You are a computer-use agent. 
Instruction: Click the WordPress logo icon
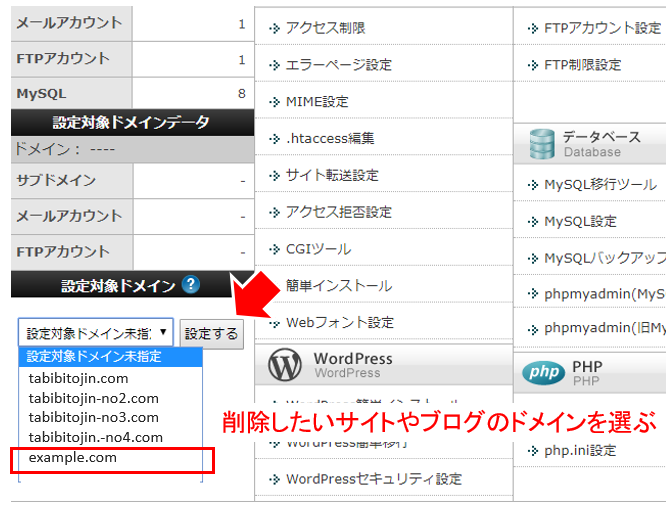285,365
